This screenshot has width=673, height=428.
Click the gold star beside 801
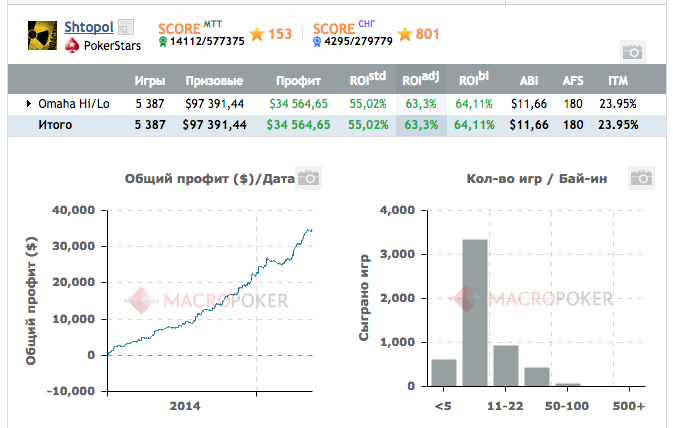tap(404, 35)
